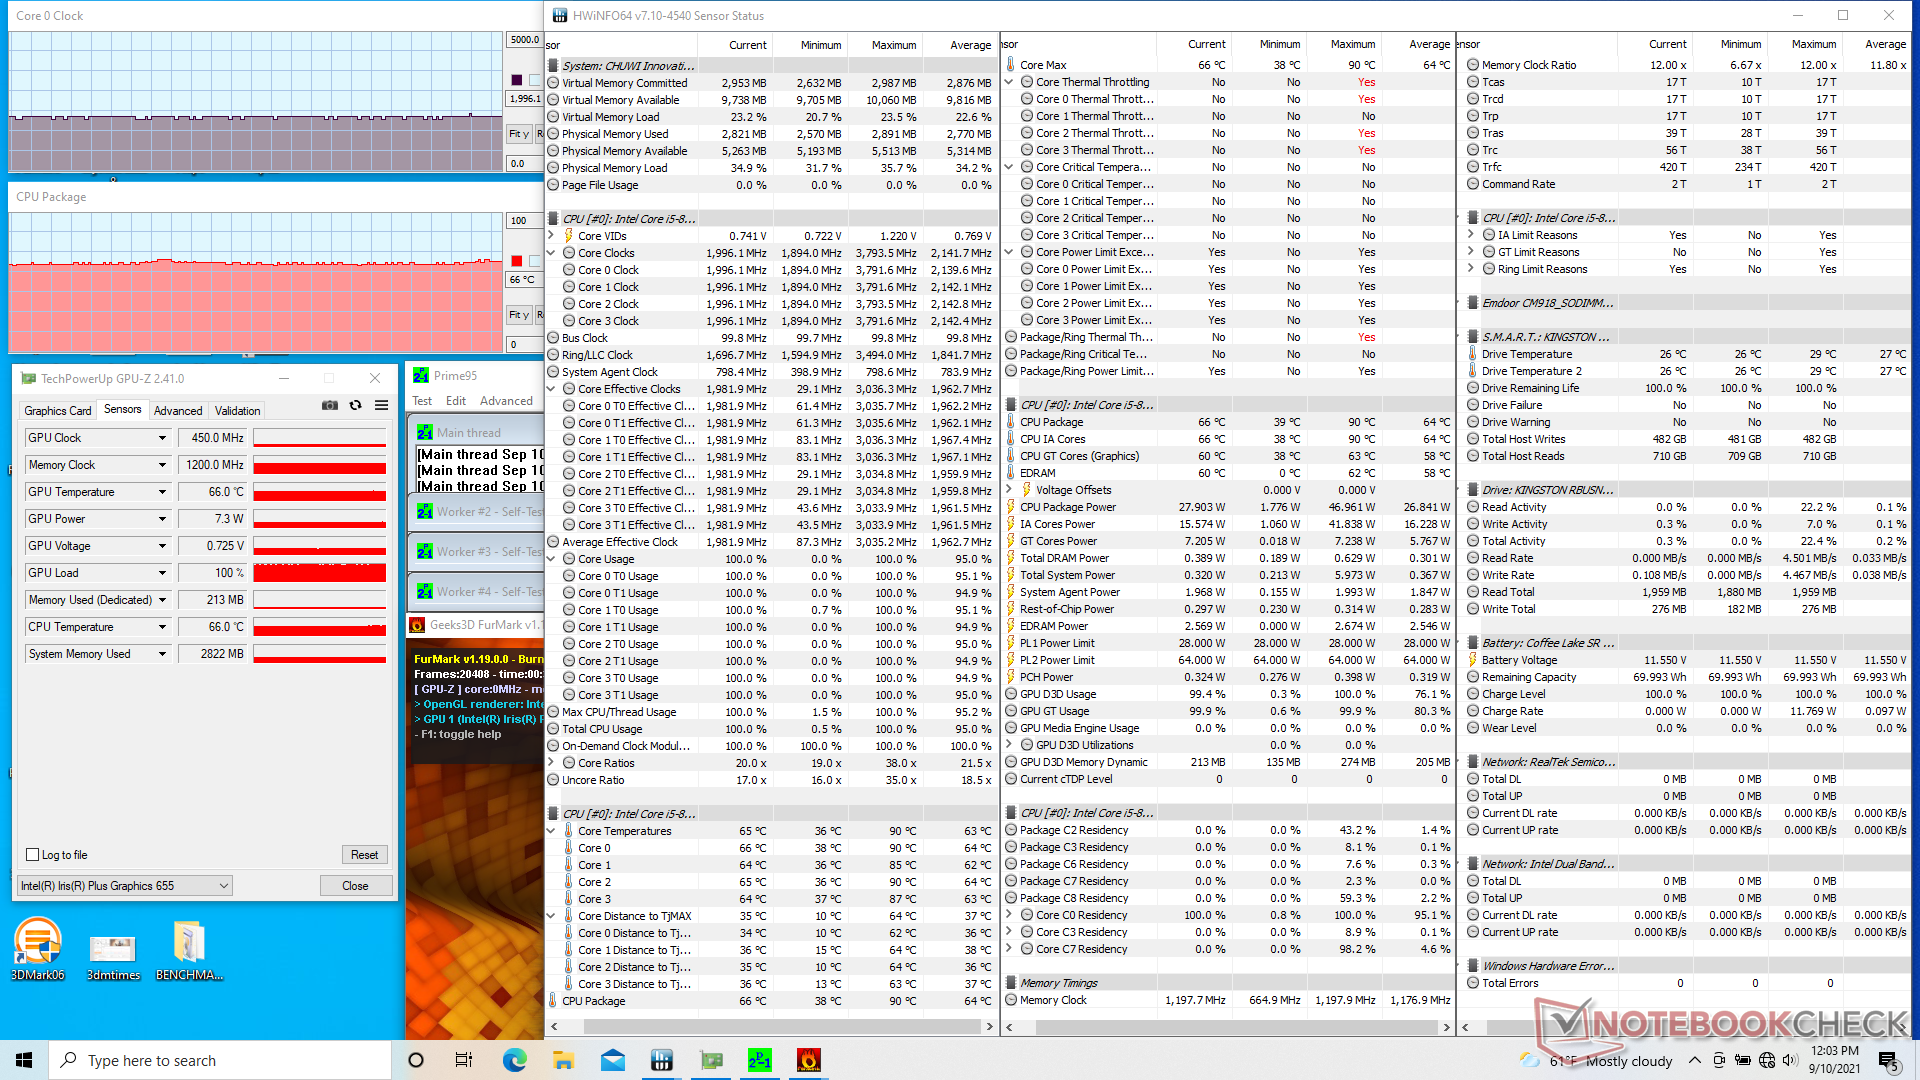Switch to Graphics Card tab in GPU-Z
The height and width of the screenshot is (1080, 1920).
click(58, 411)
